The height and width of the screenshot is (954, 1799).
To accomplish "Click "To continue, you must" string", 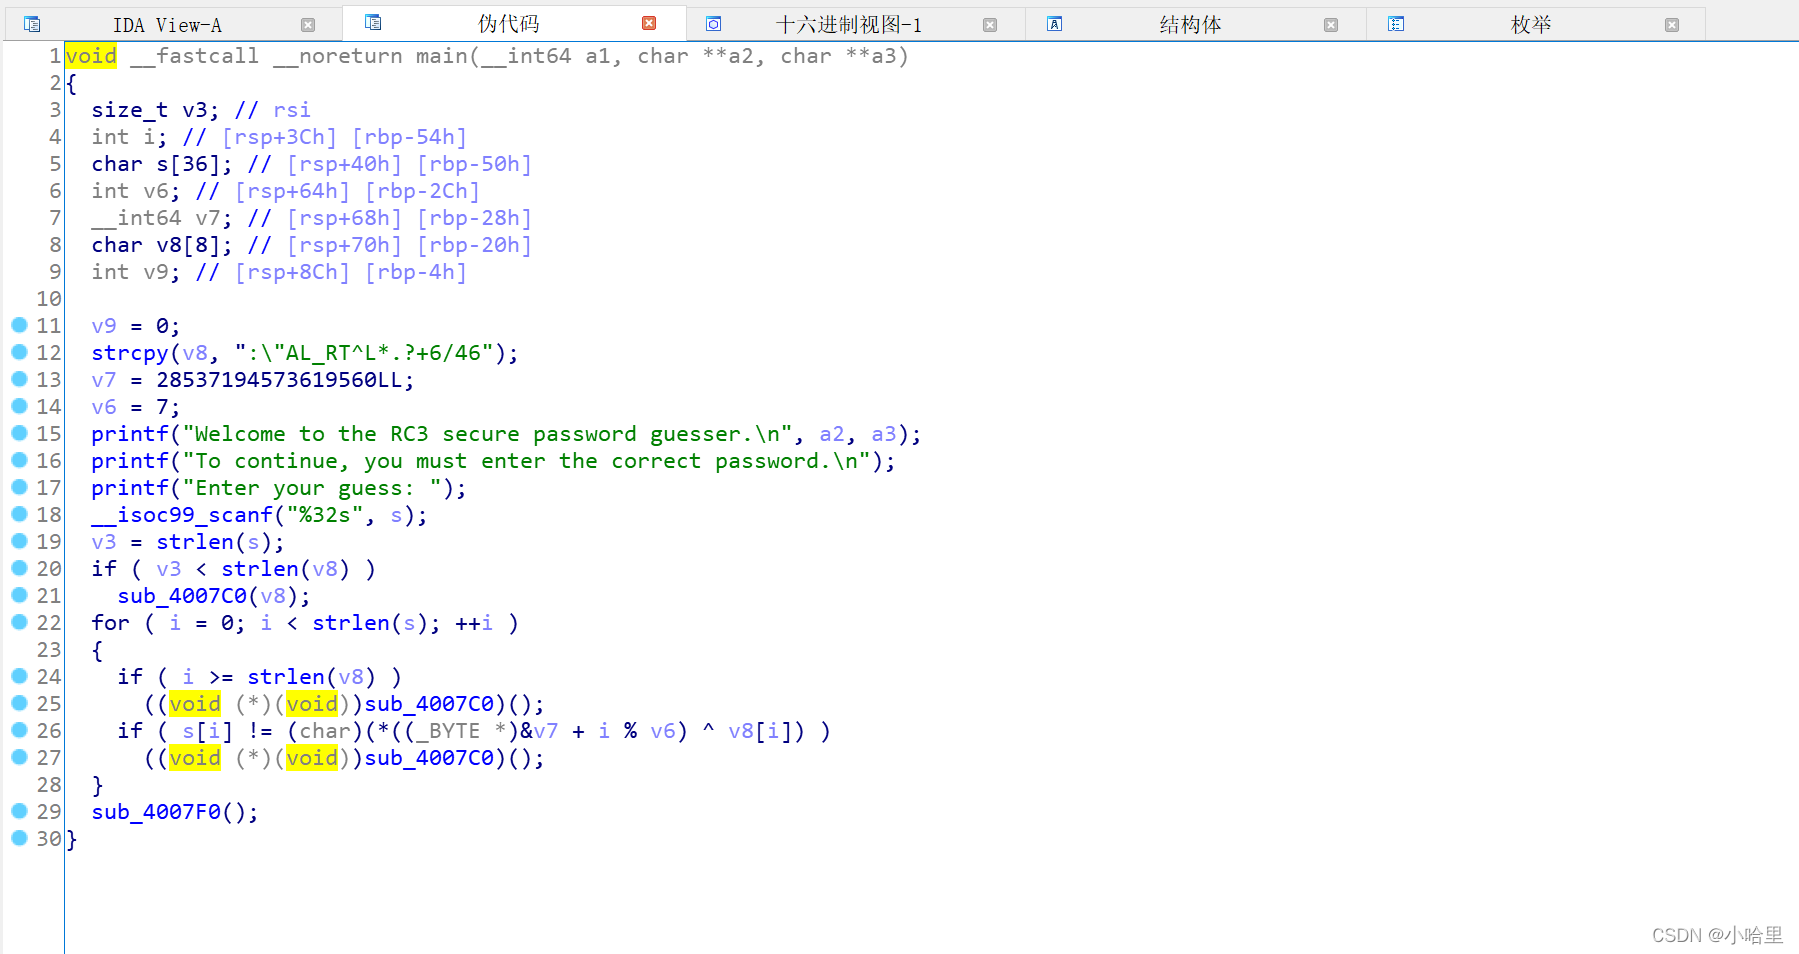I will (x=526, y=461).
